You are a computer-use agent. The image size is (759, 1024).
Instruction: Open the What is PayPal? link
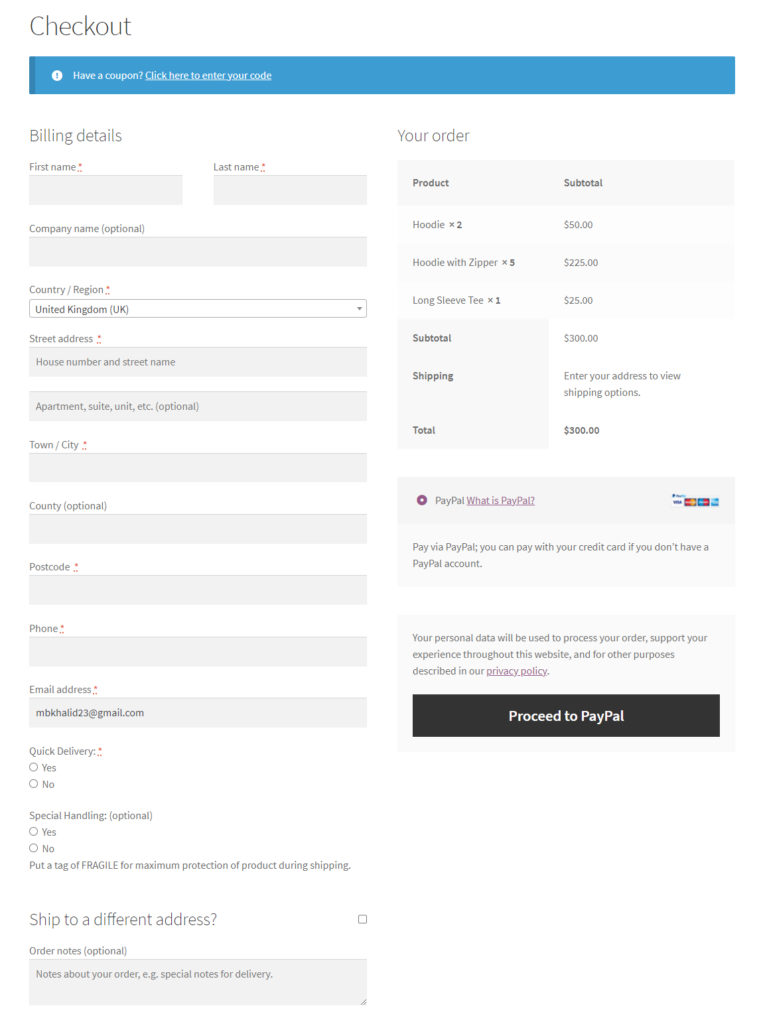click(x=500, y=501)
